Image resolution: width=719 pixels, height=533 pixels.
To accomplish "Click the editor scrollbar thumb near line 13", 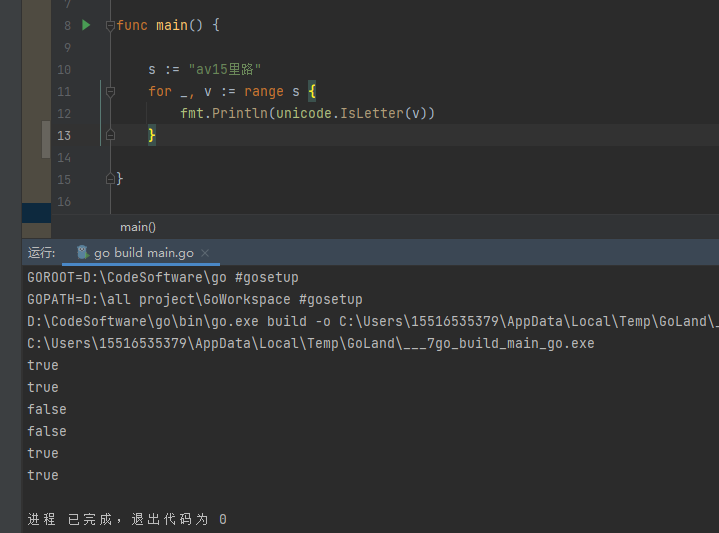I will (x=46, y=139).
